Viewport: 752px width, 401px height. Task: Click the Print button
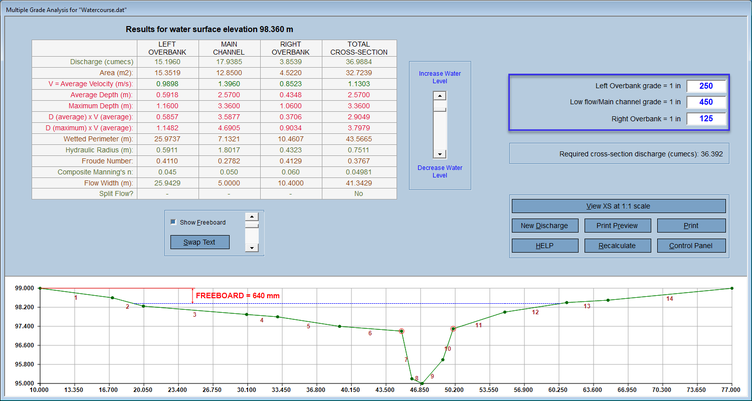691,225
